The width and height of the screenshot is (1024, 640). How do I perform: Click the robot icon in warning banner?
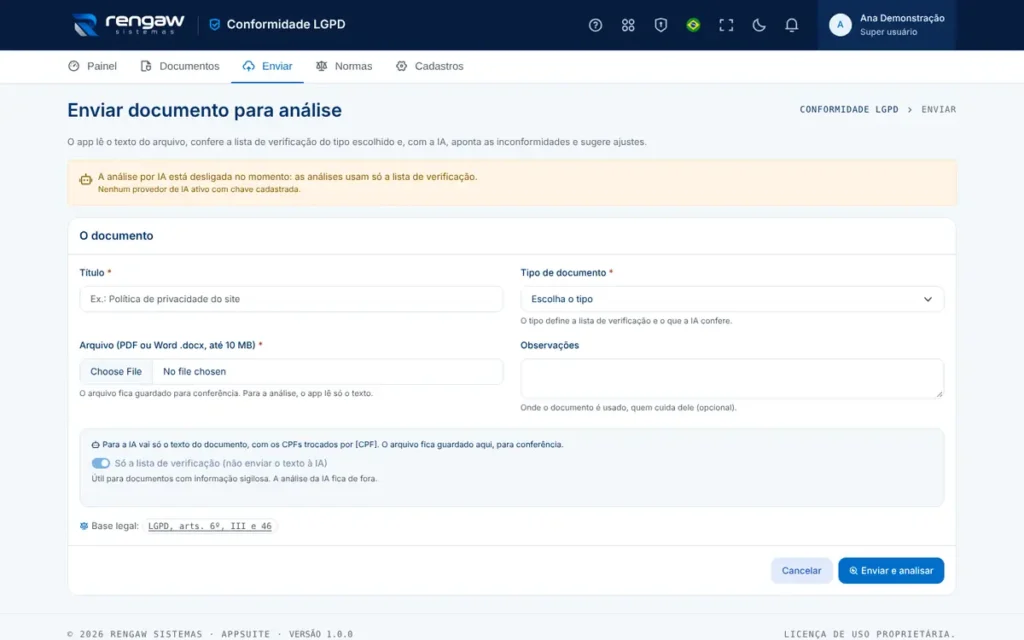tap(86, 180)
